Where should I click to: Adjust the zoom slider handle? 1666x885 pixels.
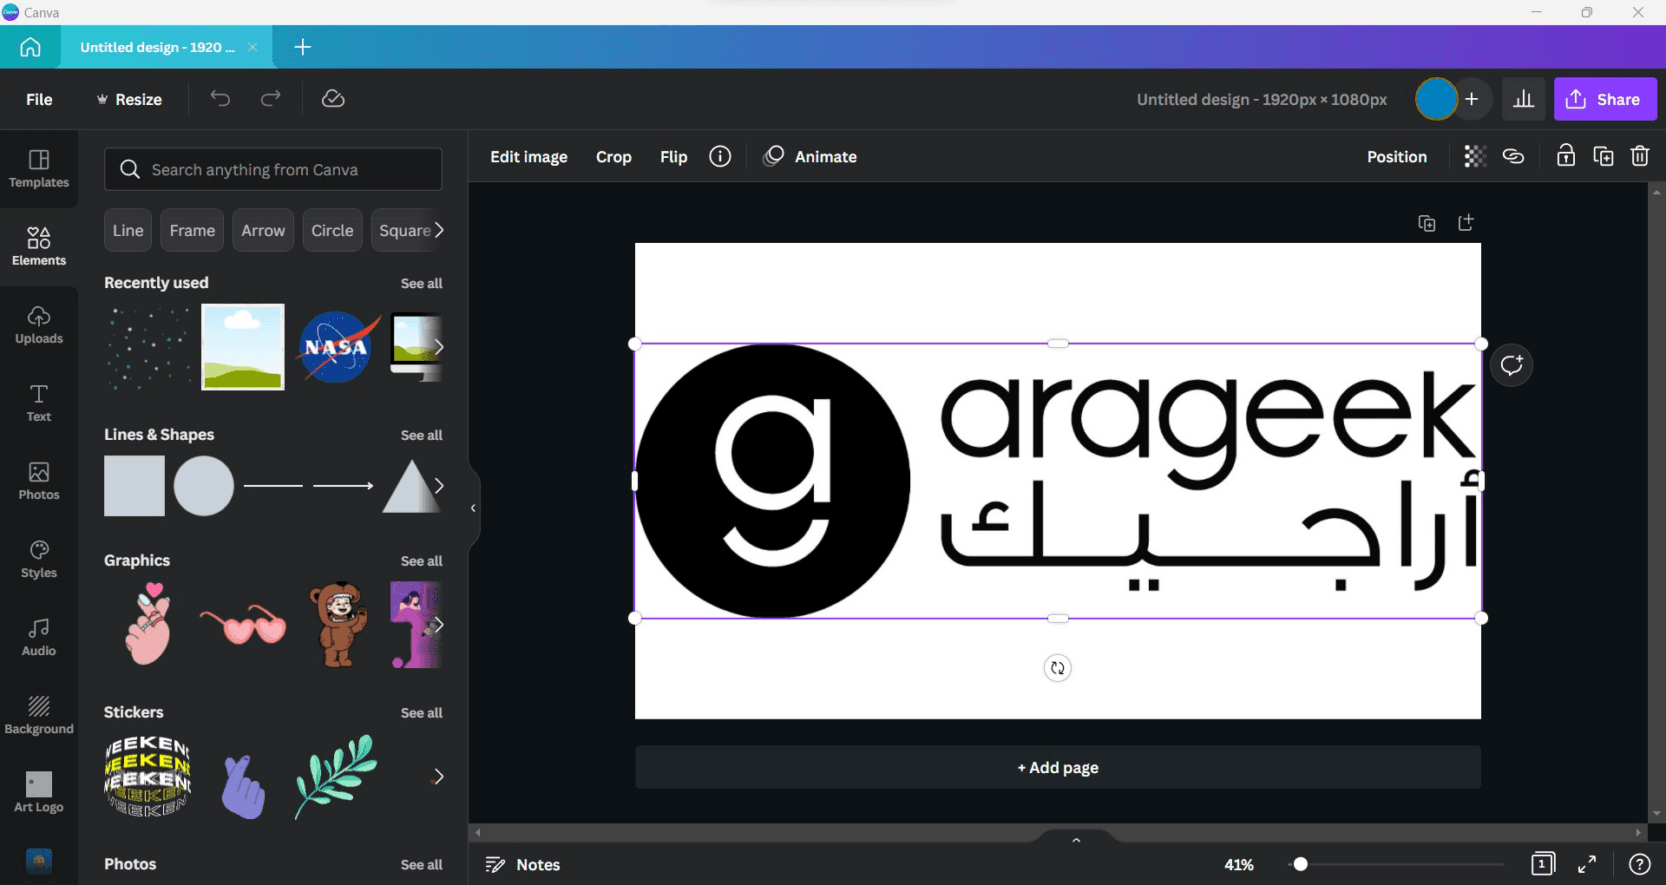pos(1300,864)
